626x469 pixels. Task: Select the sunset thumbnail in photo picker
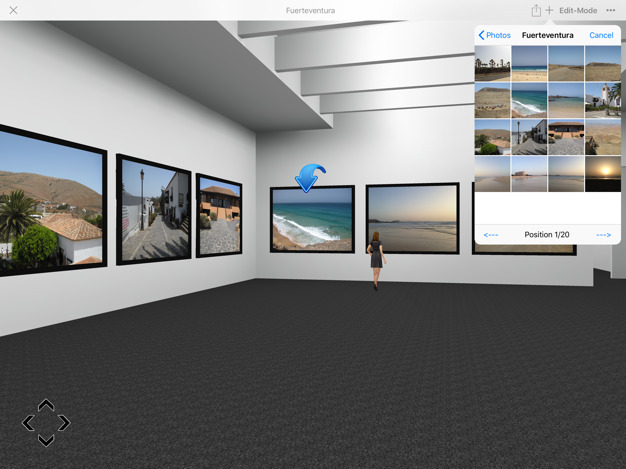coord(603,173)
